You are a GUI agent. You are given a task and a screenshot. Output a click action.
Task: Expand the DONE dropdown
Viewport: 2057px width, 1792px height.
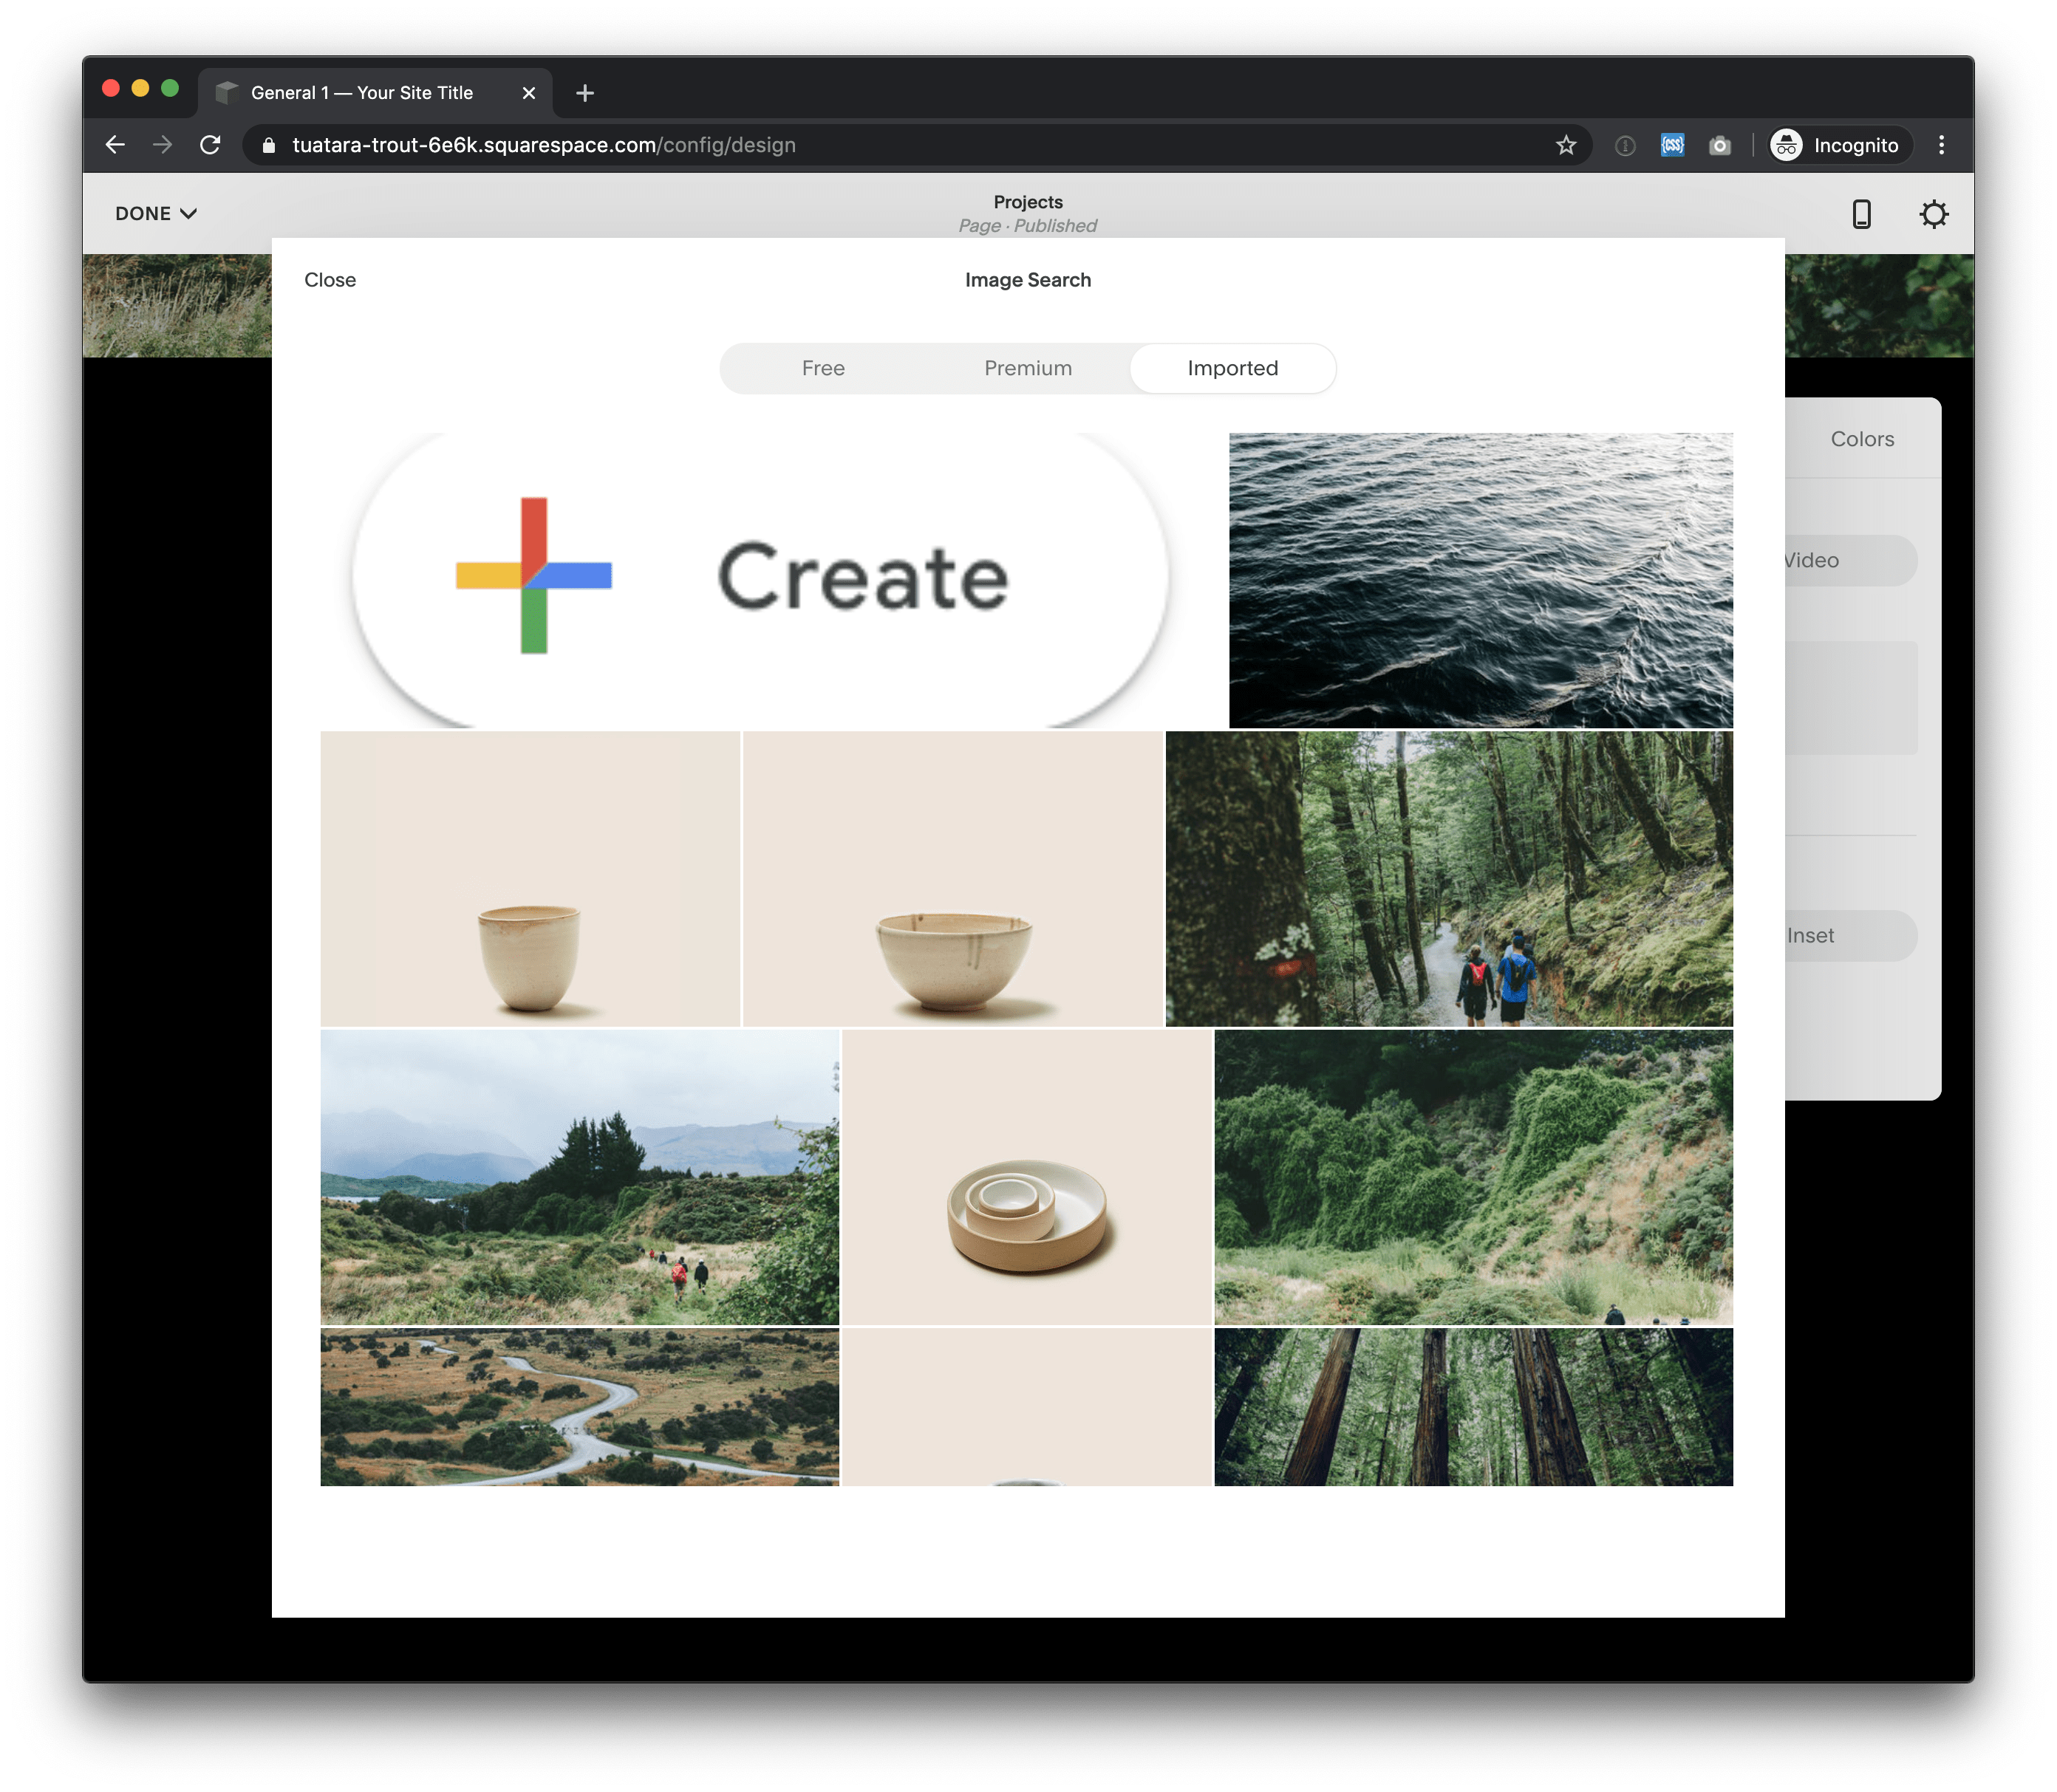[156, 213]
